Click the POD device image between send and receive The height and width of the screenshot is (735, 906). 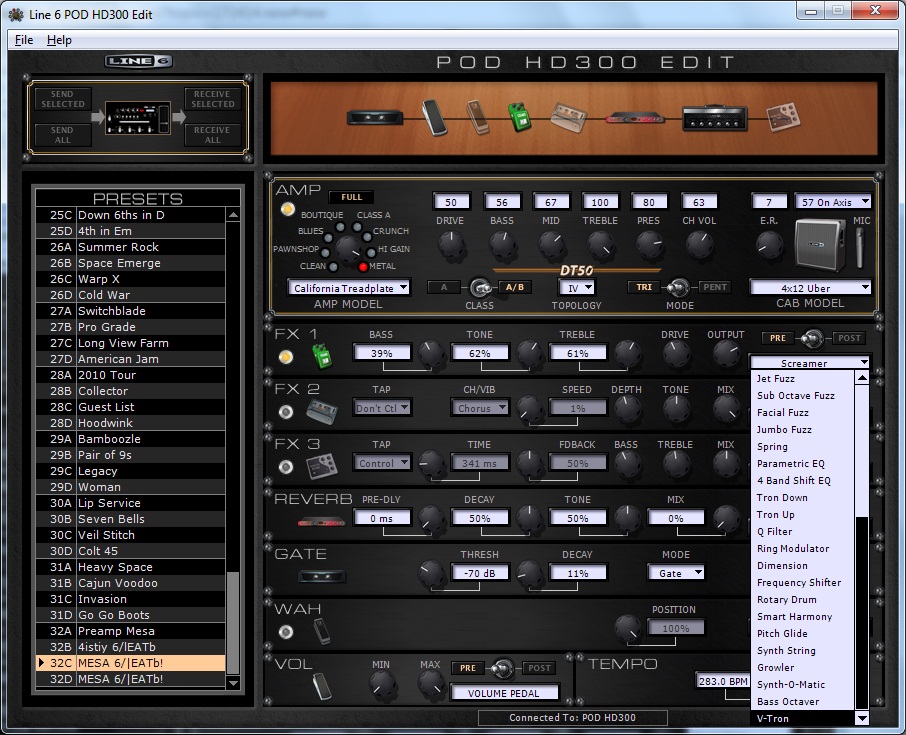[x=138, y=118]
